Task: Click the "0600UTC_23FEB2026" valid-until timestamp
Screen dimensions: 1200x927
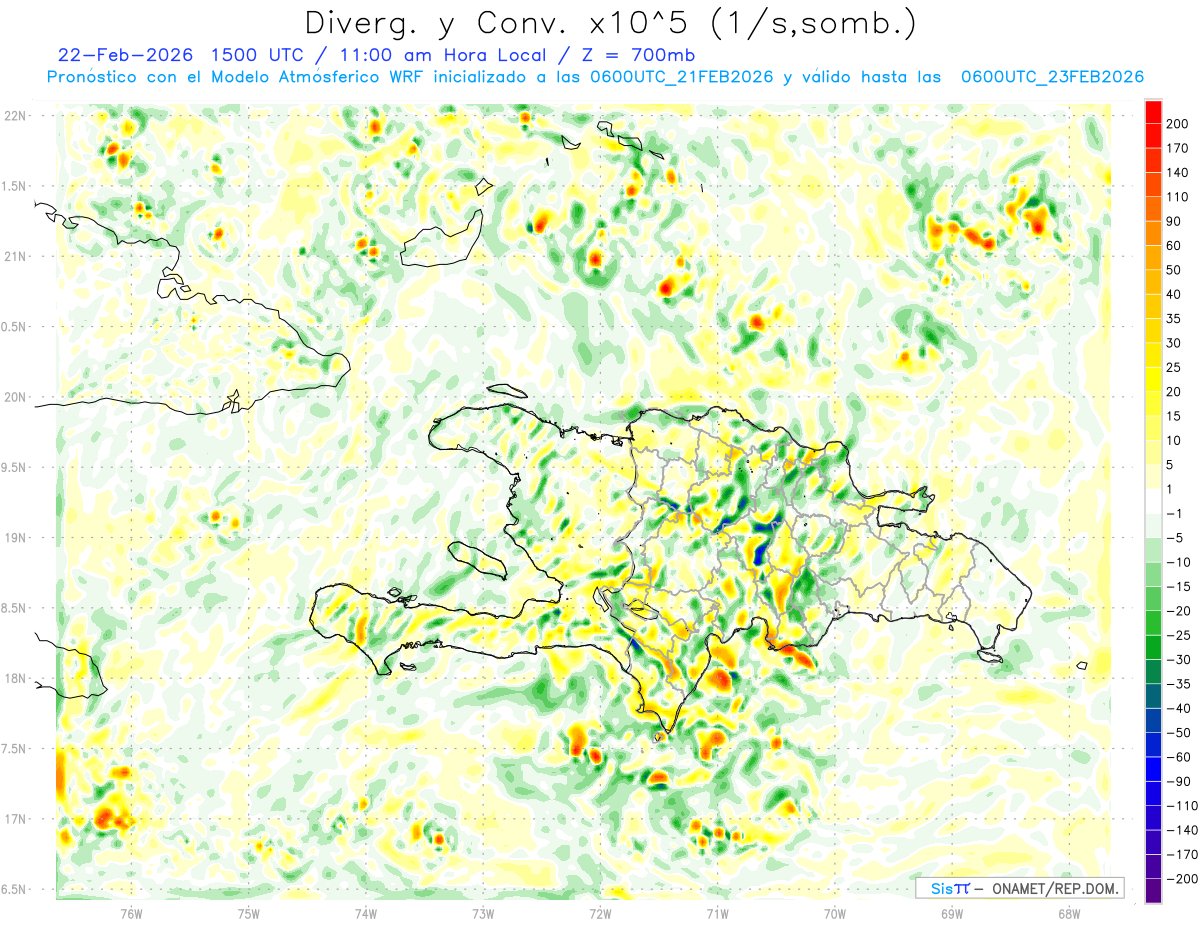Action: coord(1052,77)
